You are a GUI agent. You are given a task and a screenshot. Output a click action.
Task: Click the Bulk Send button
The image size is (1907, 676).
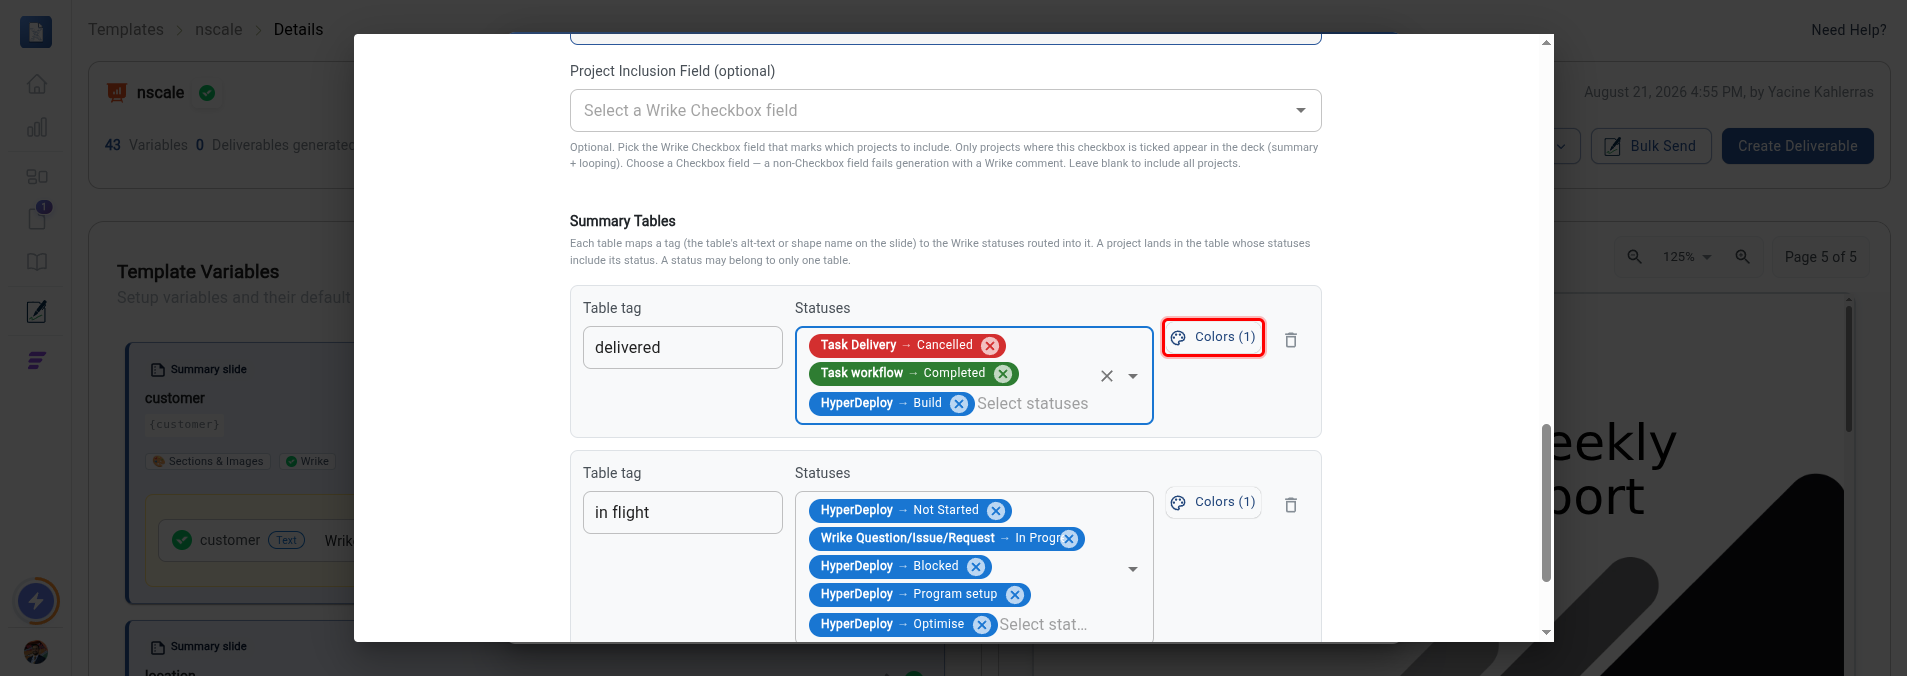click(1651, 146)
